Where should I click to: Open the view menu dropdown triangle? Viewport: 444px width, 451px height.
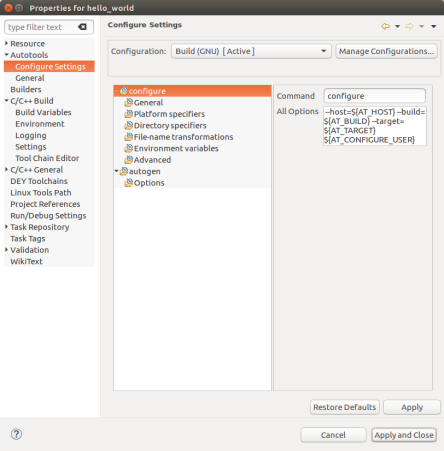point(433,26)
